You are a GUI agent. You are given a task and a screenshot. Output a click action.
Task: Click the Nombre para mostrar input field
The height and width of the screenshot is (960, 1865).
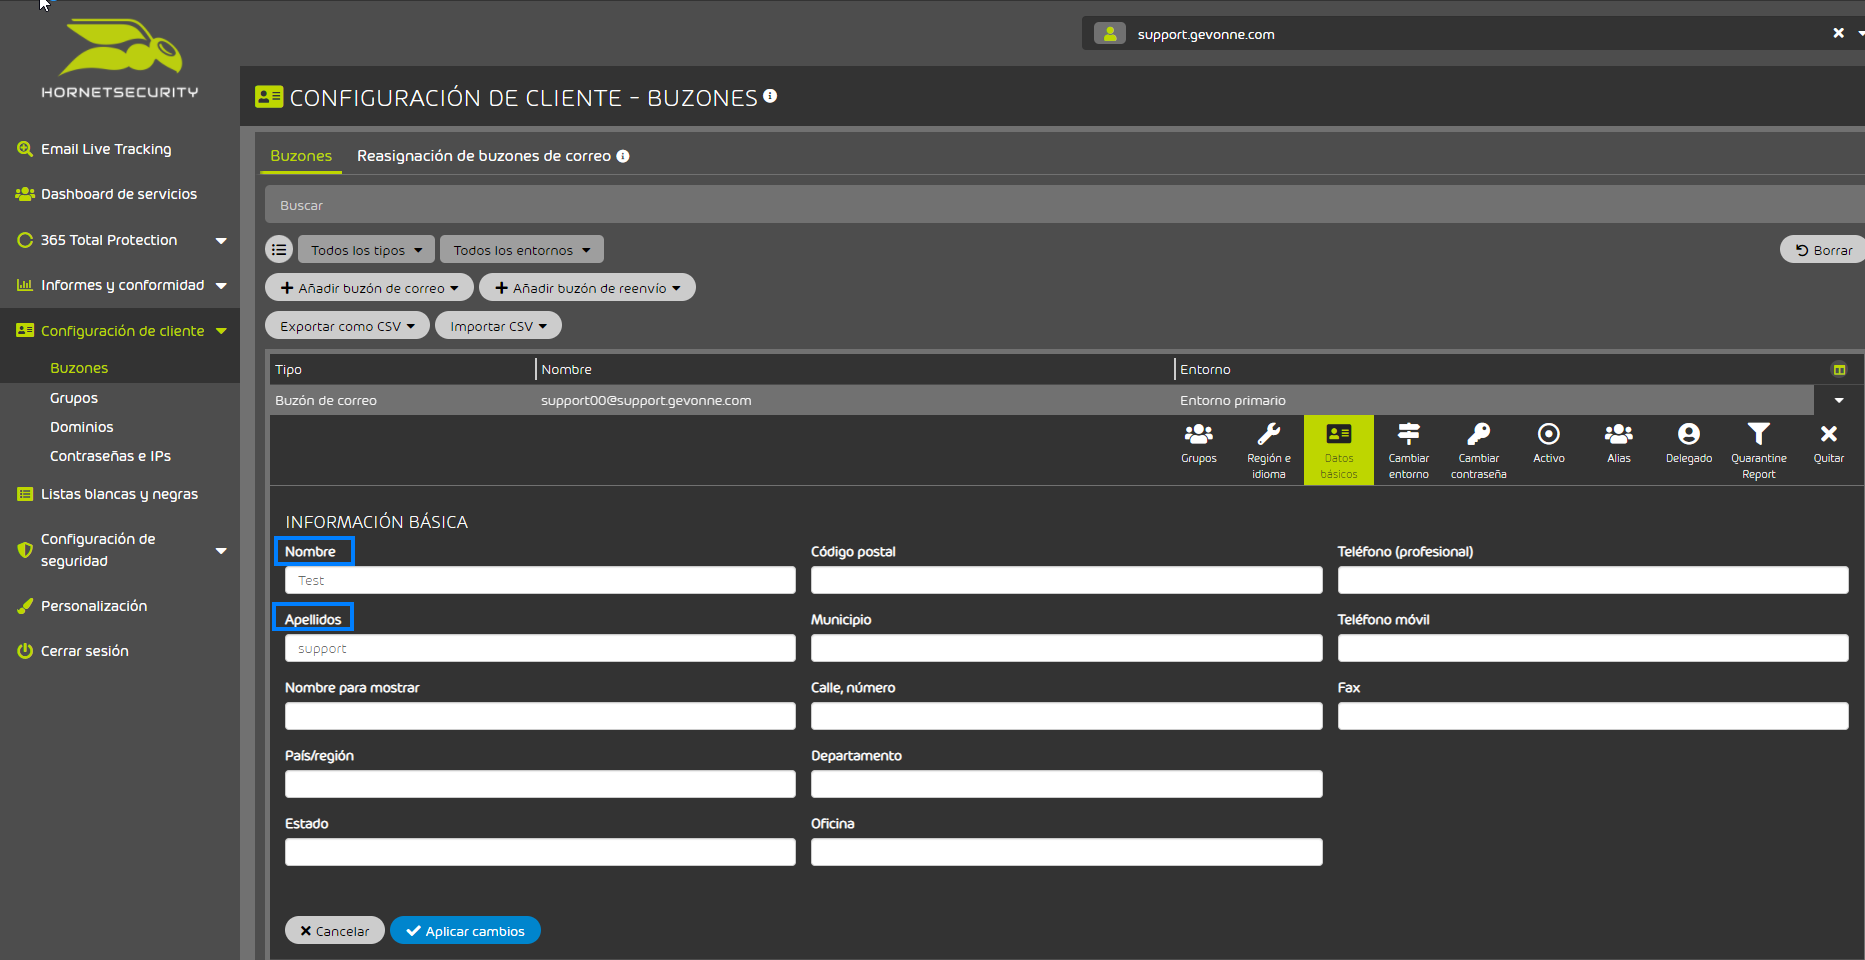click(540, 716)
